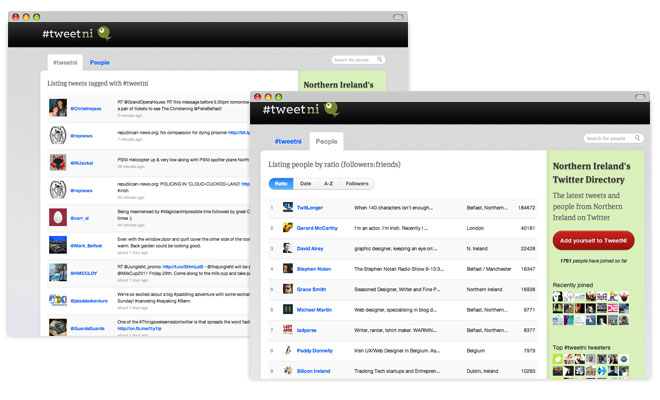Open Gerard McCarthy's avatar icon
Screen dimensions: 660x400
pyautogui.click(x=288, y=228)
